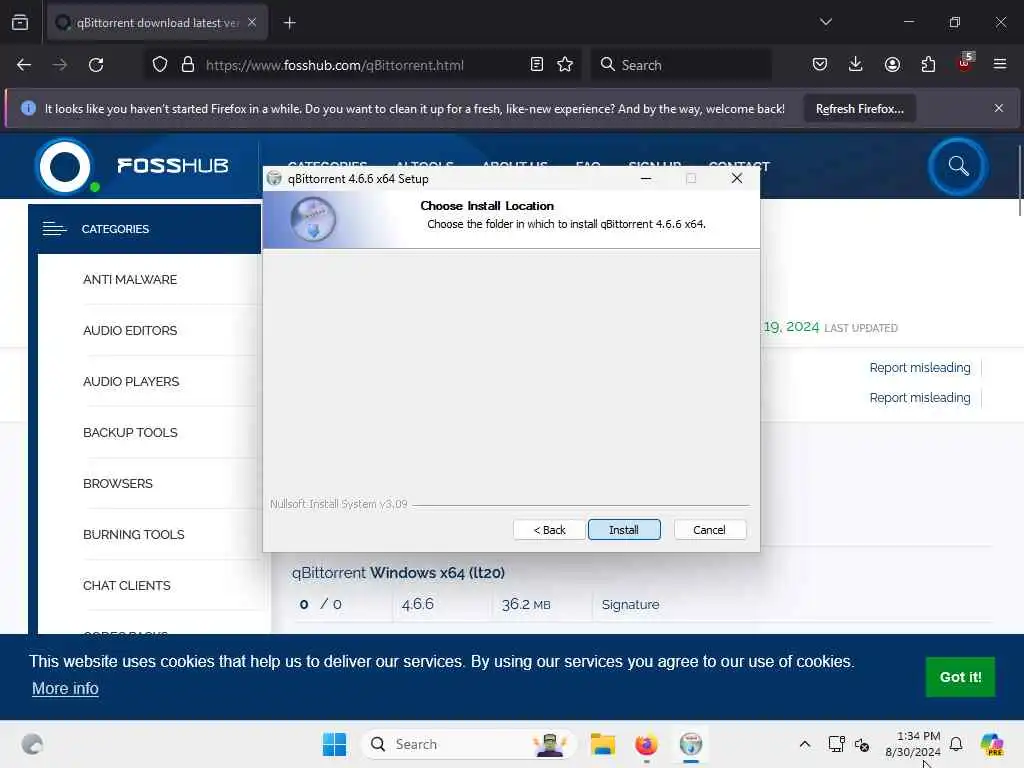Click the URL address field
The image size is (1024, 768).
(363, 65)
